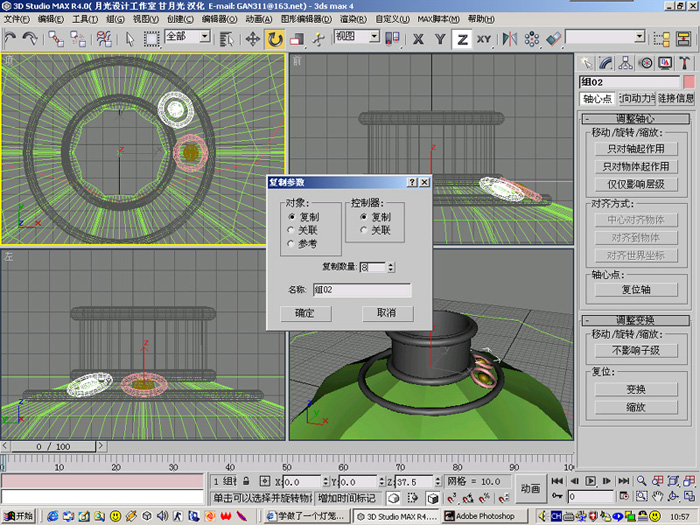
Task: Open the Windows 开始 start button
Action: point(19,516)
